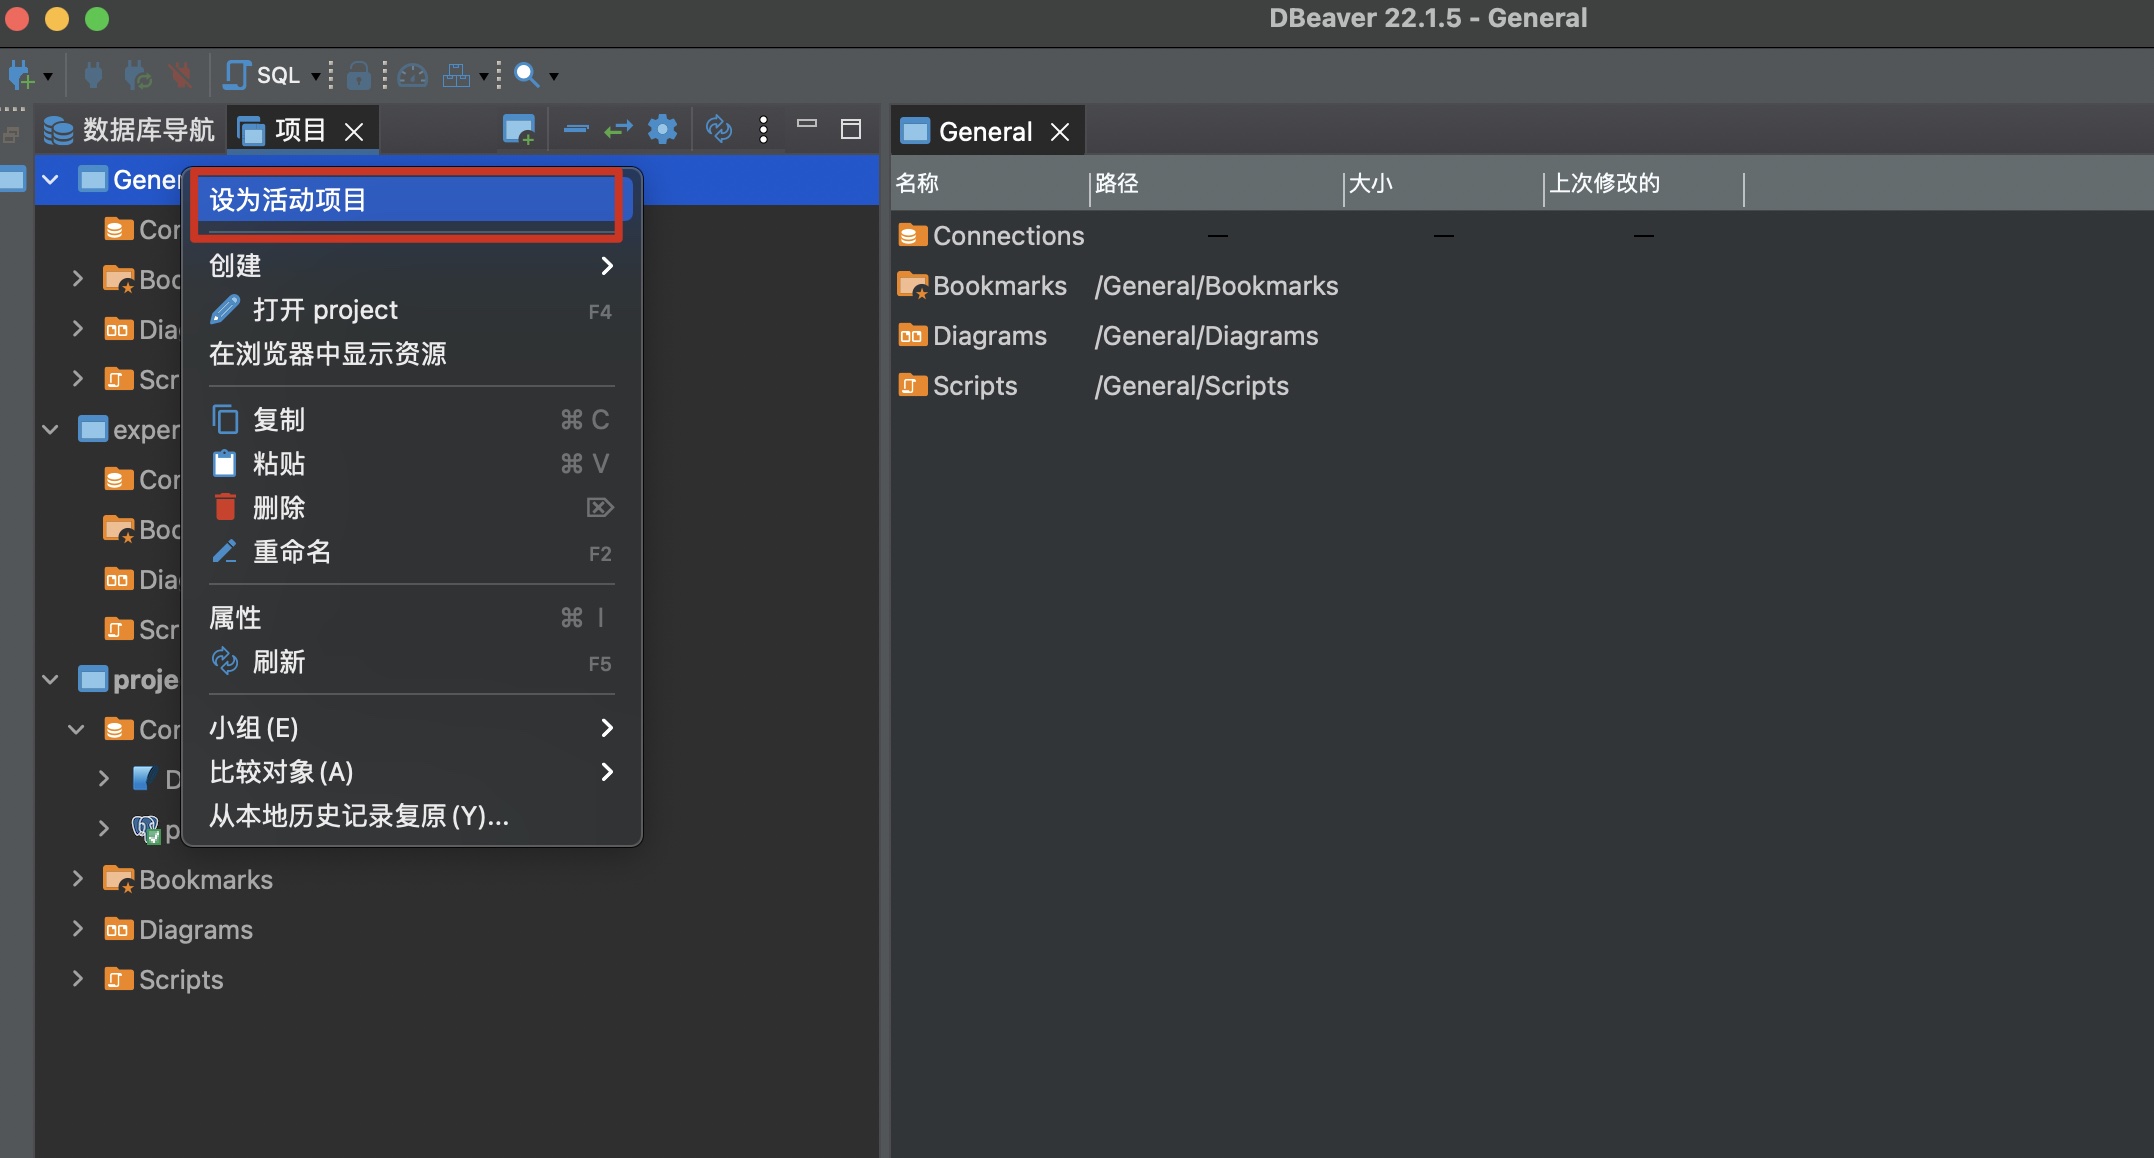This screenshot has width=2154, height=1158.
Task: Select 在浏览器中显示资源
Action: [410, 354]
